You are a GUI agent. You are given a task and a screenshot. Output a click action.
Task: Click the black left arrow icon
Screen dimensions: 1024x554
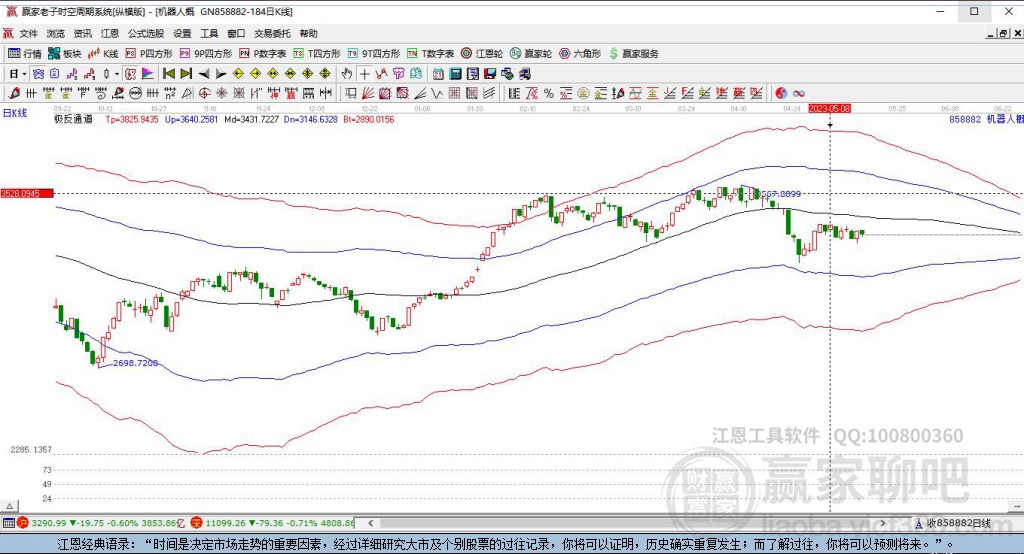point(204,74)
